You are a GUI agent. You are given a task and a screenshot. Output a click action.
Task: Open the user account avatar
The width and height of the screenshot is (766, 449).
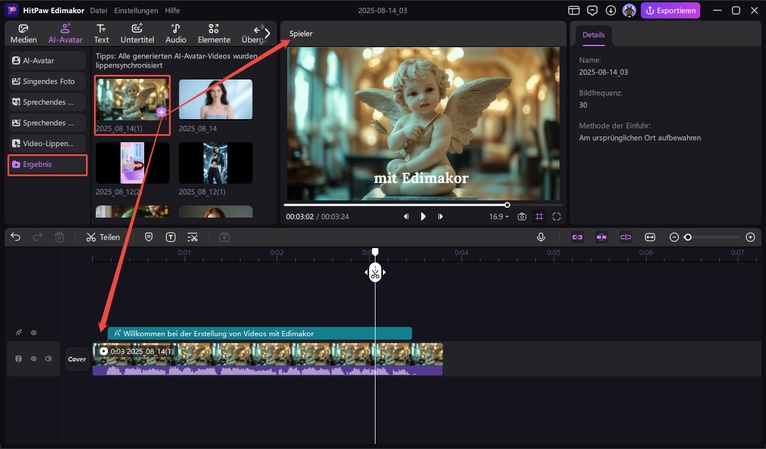tap(629, 10)
